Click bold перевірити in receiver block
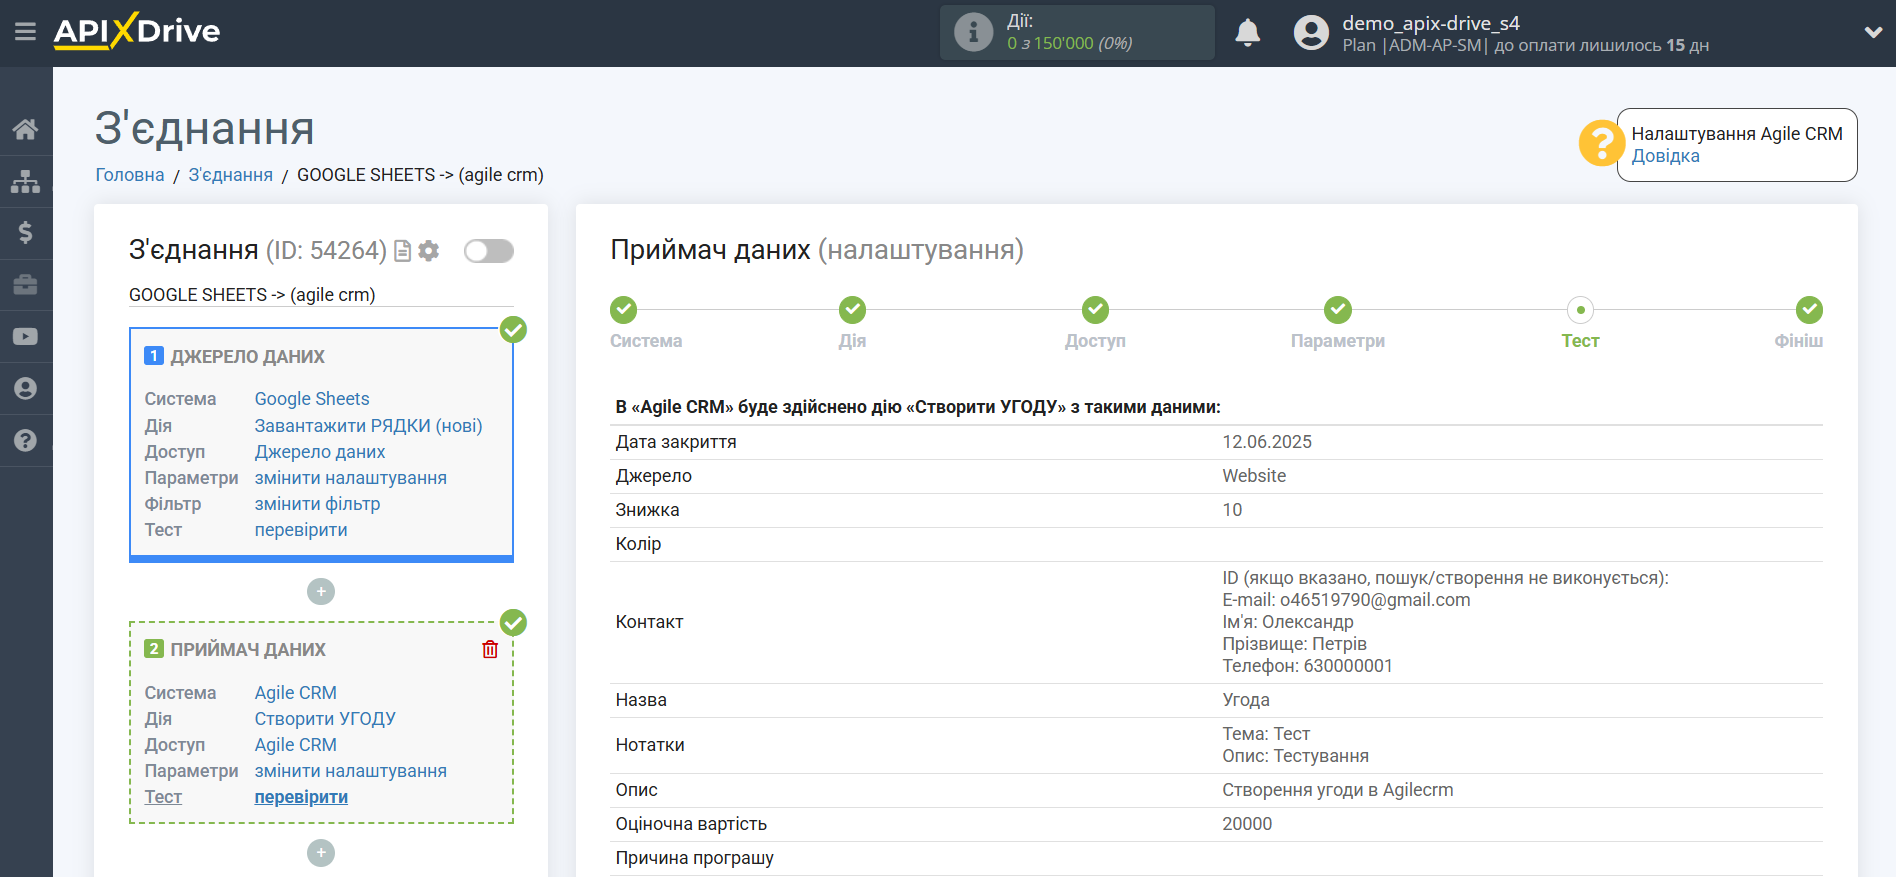 click(x=301, y=797)
